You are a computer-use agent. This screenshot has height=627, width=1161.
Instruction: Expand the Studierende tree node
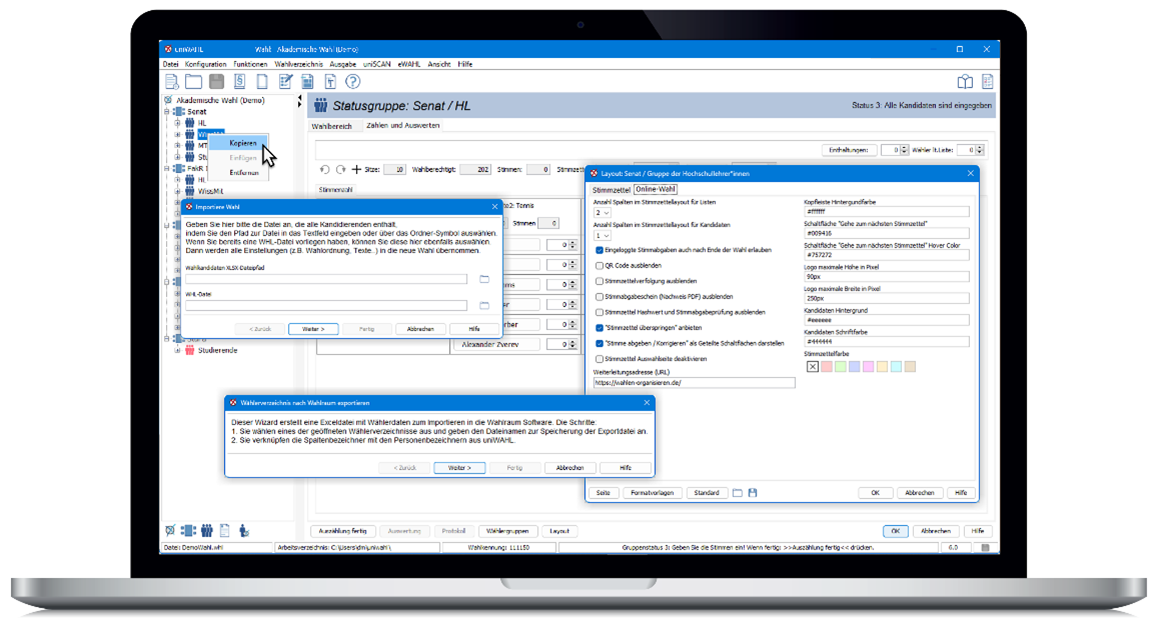click(x=178, y=350)
